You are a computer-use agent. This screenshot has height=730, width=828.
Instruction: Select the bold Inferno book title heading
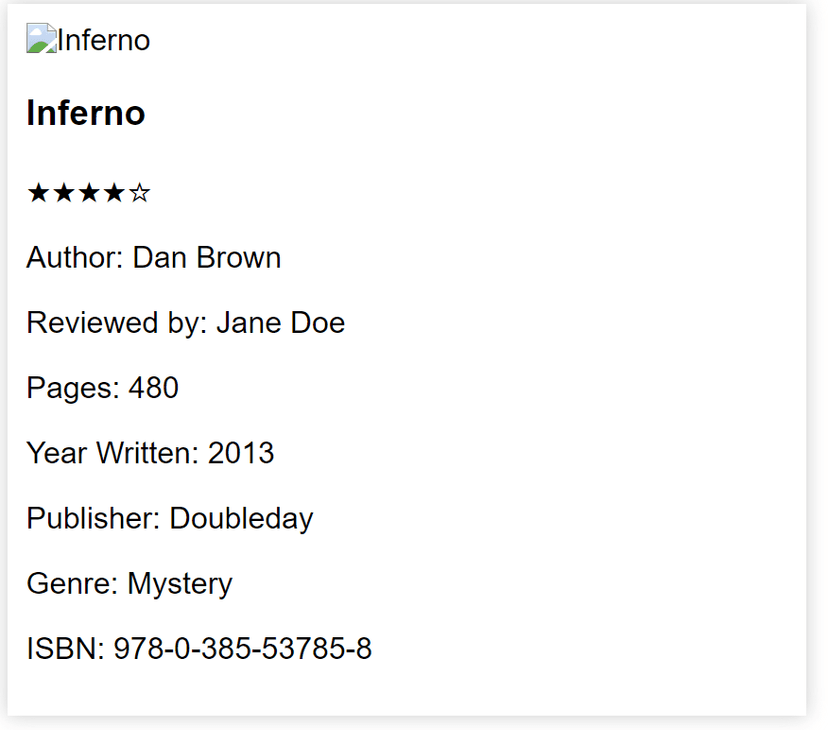pos(86,113)
